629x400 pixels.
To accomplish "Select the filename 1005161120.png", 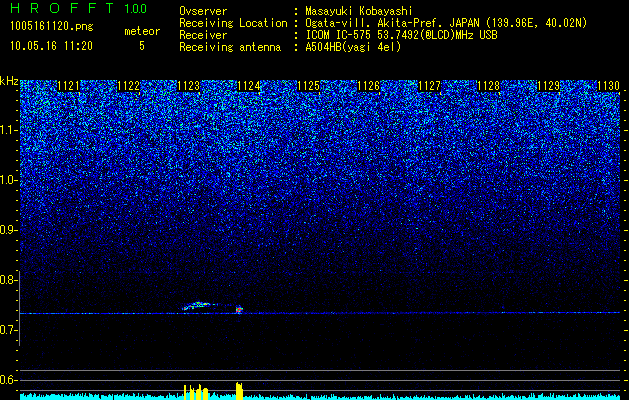I will coord(52,26).
